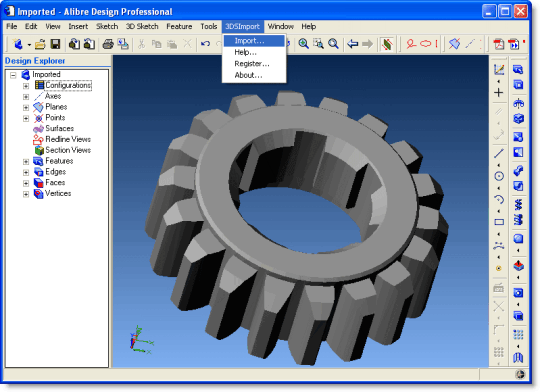Click the Undo arrow icon
This screenshot has height=392, width=540.
(x=206, y=44)
